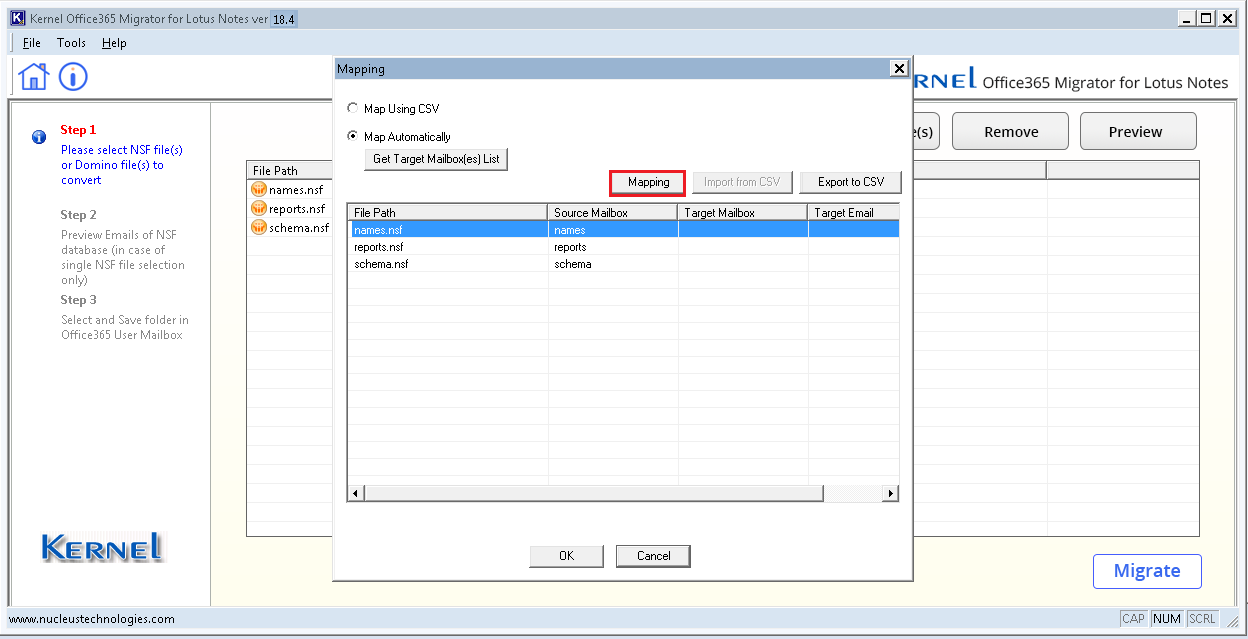Click the horizontal scrollbar thumb of mapping table
1248x639 pixels.
tap(594, 493)
